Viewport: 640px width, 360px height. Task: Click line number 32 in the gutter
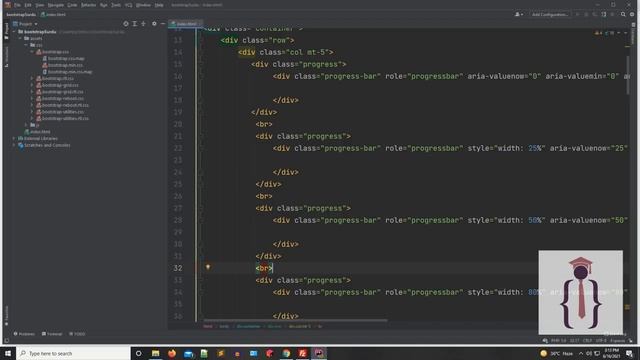pyautogui.click(x=178, y=268)
